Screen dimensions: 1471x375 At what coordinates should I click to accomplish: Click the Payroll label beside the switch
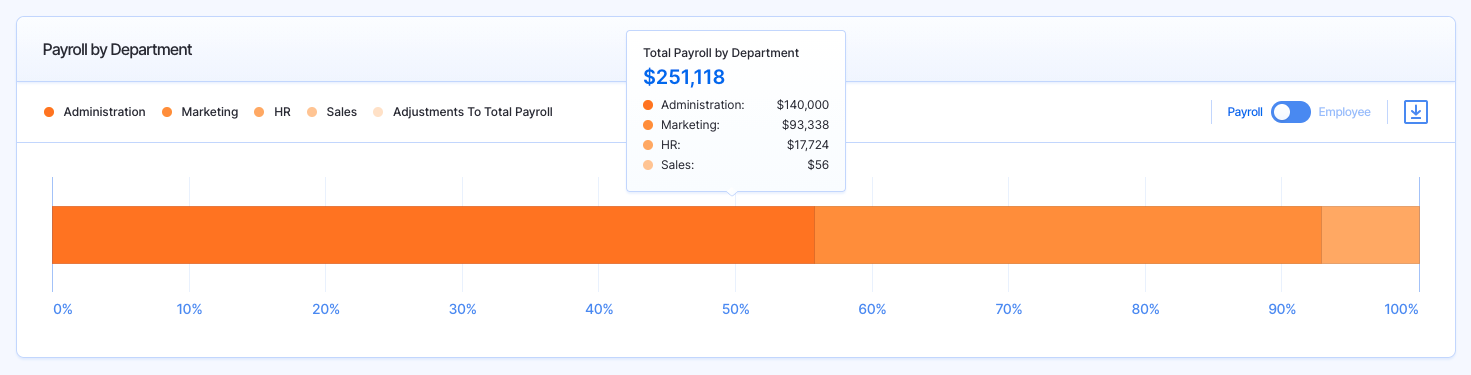1245,112
